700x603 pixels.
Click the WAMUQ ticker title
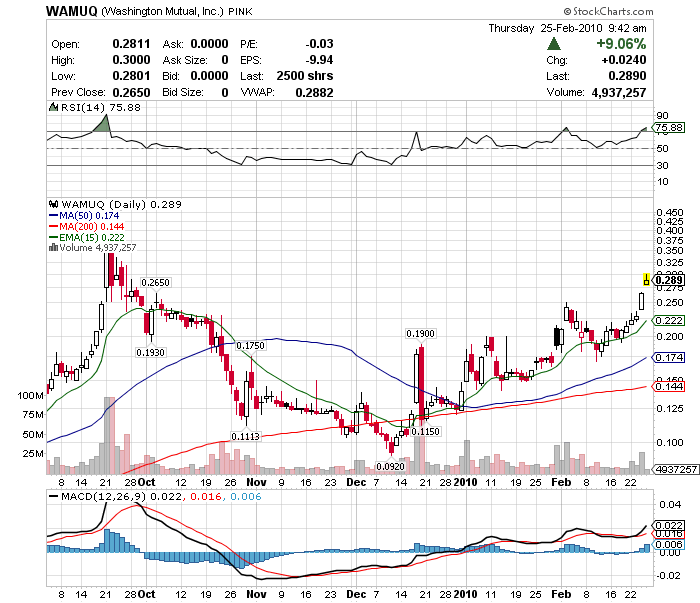(x=71, y=11)
